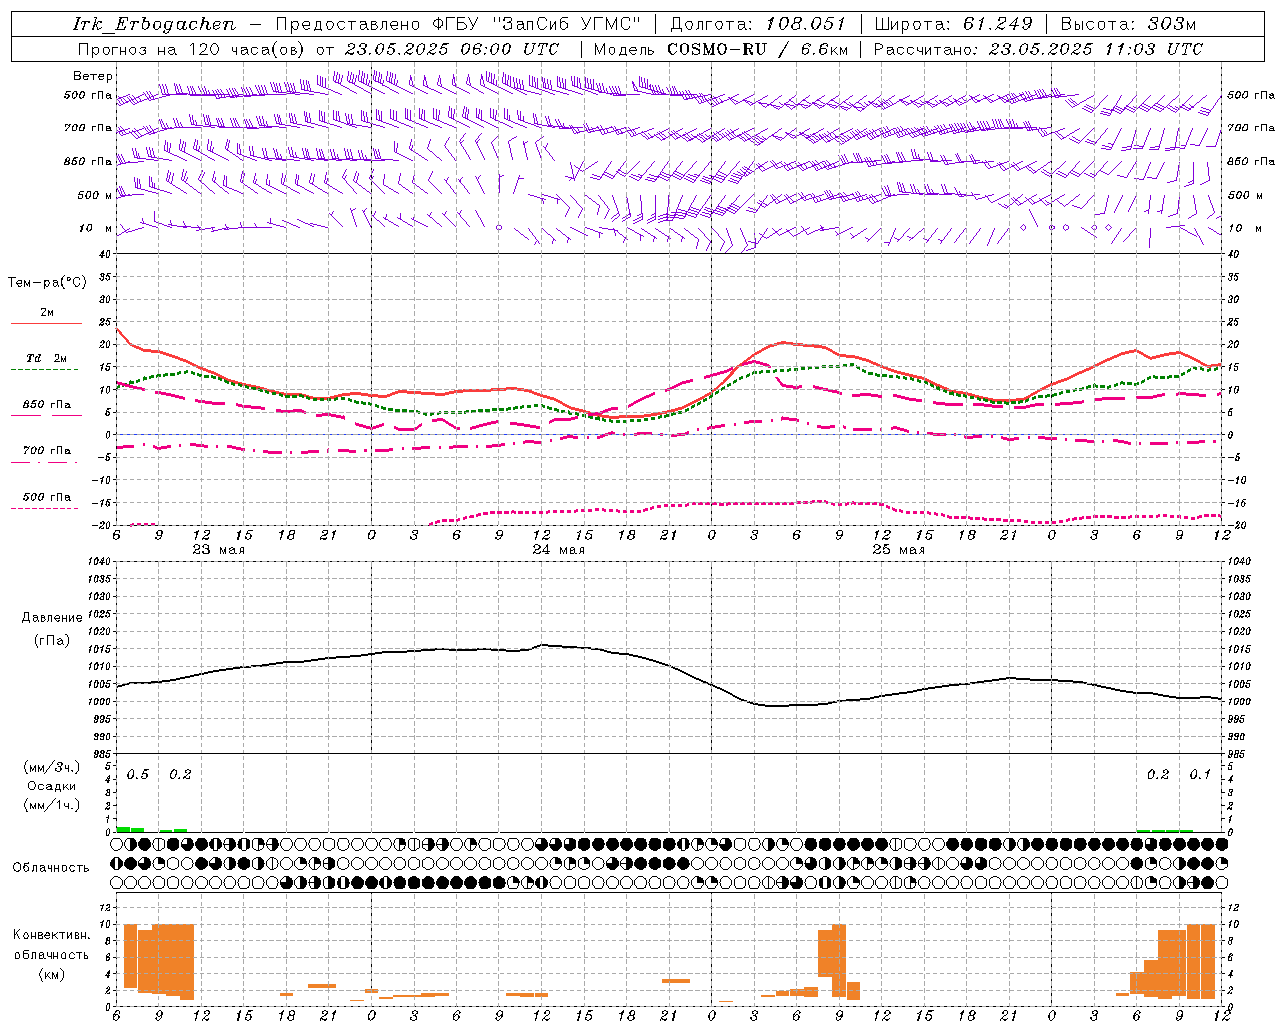Image resolution: width=1280 pixels, height=1024 pixels.
Task: Click the '(км)' convective cloud unit label
Action: pos(52,974)
